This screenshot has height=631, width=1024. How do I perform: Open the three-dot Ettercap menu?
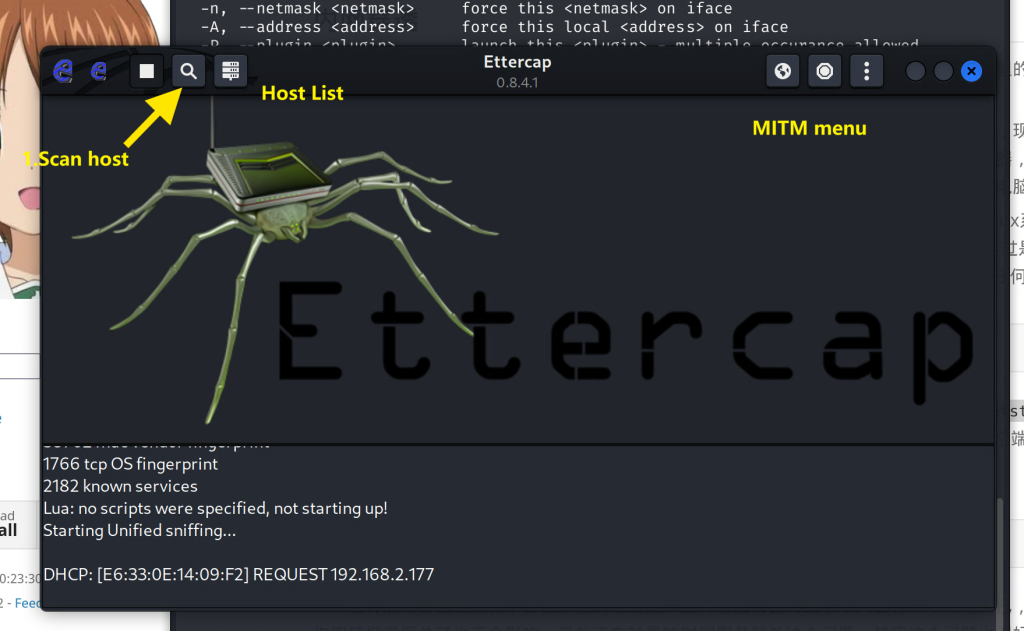(x=867, y=71)
